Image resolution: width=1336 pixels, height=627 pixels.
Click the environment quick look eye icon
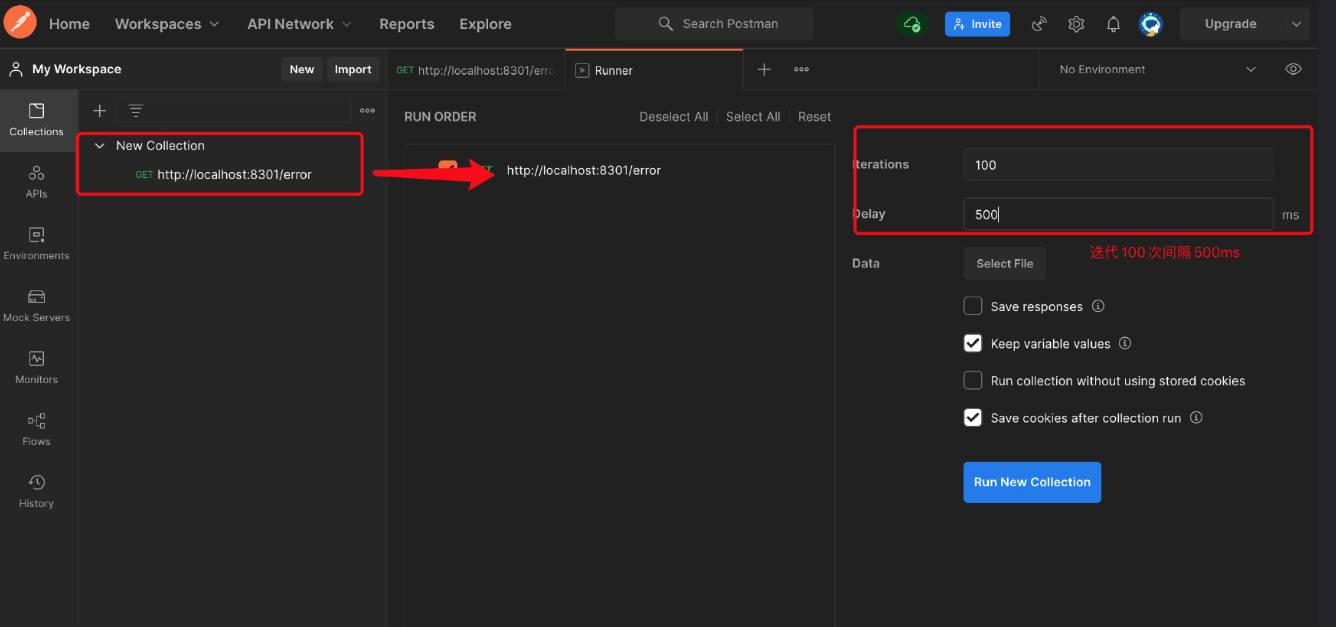tap(1293, 69)
